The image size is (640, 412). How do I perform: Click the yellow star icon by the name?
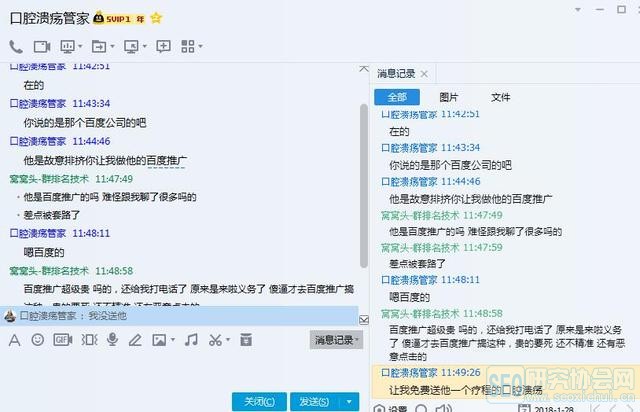click(156, 18)
